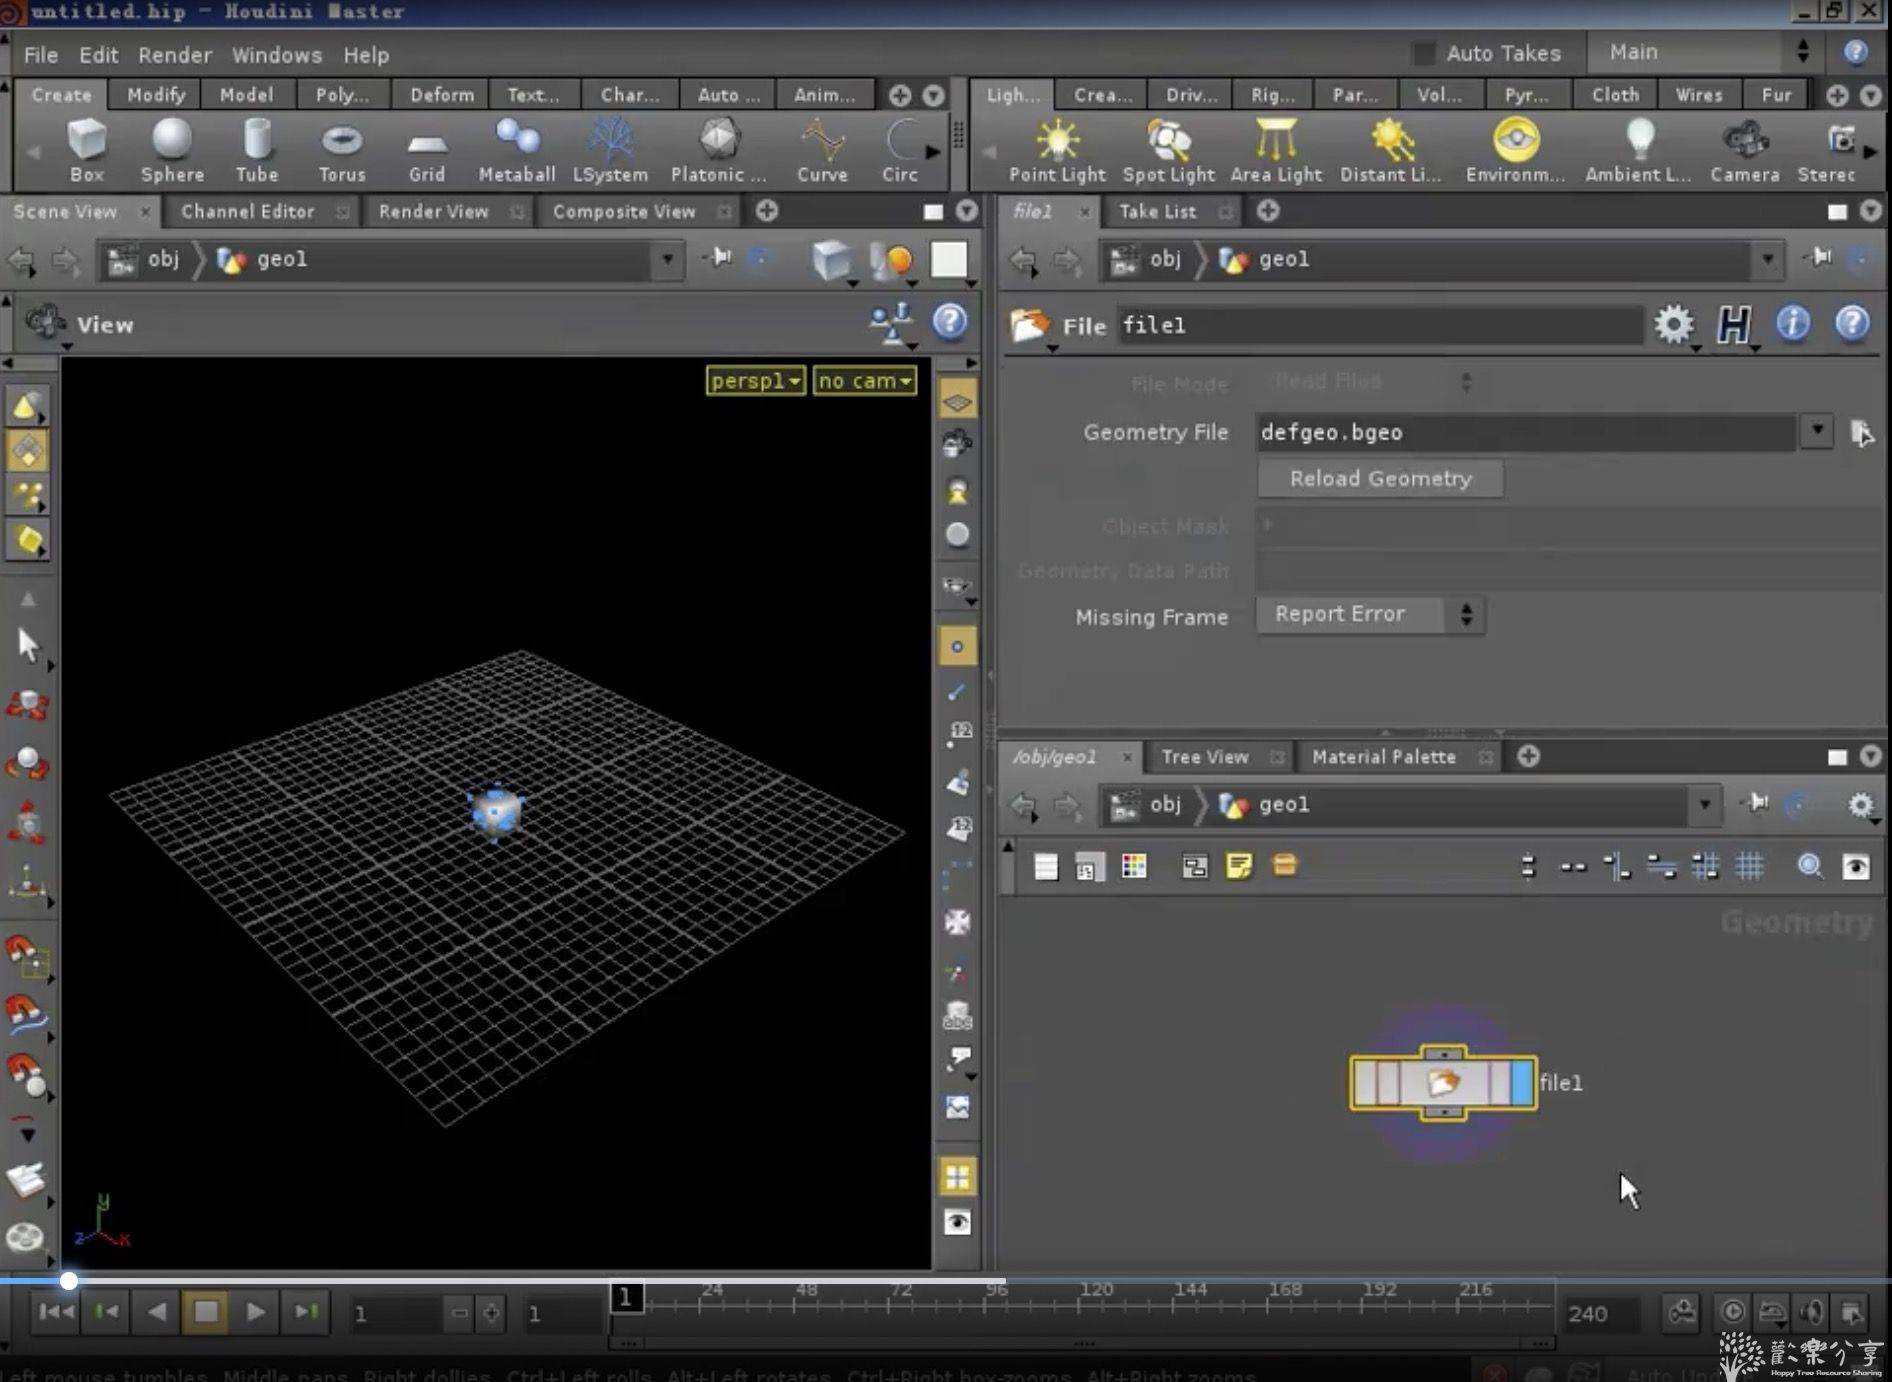Toggle the file1 node display flag
The width and height of the screenshot is (1892, 1382).
coord(1522,1083)
